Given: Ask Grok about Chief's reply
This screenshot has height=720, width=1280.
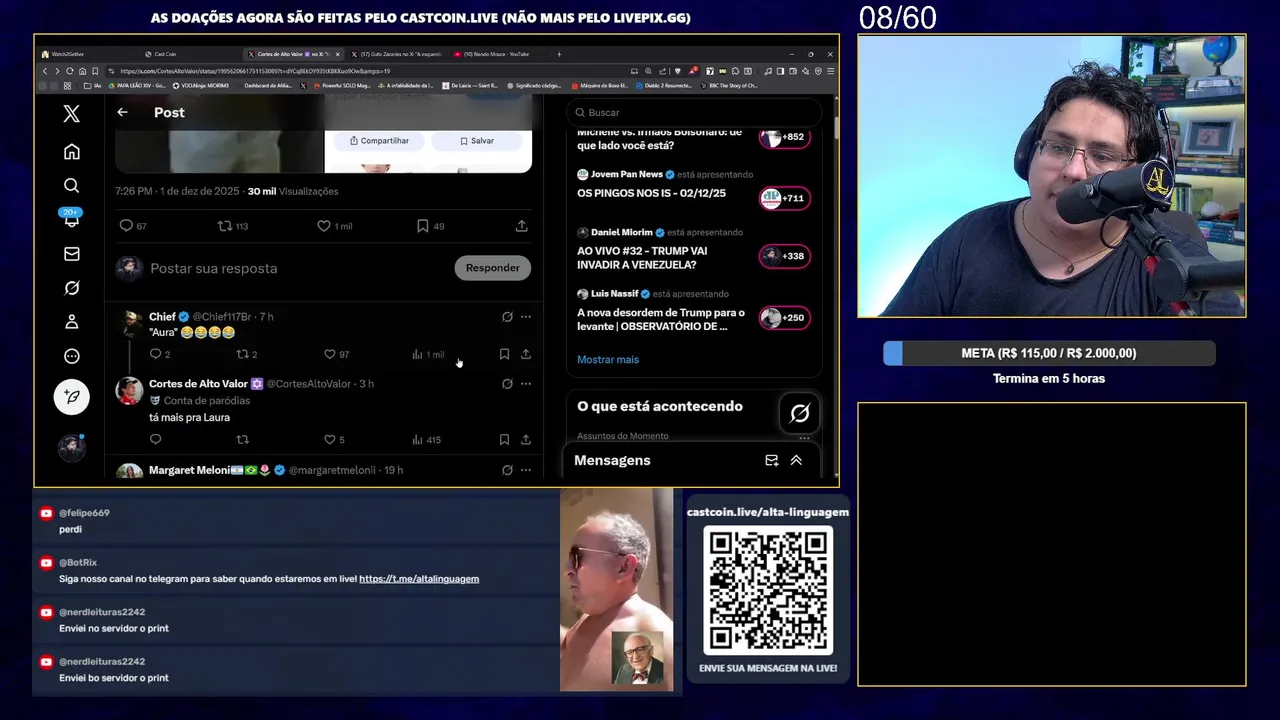Looking at the screenshot, I should point(507,317).
